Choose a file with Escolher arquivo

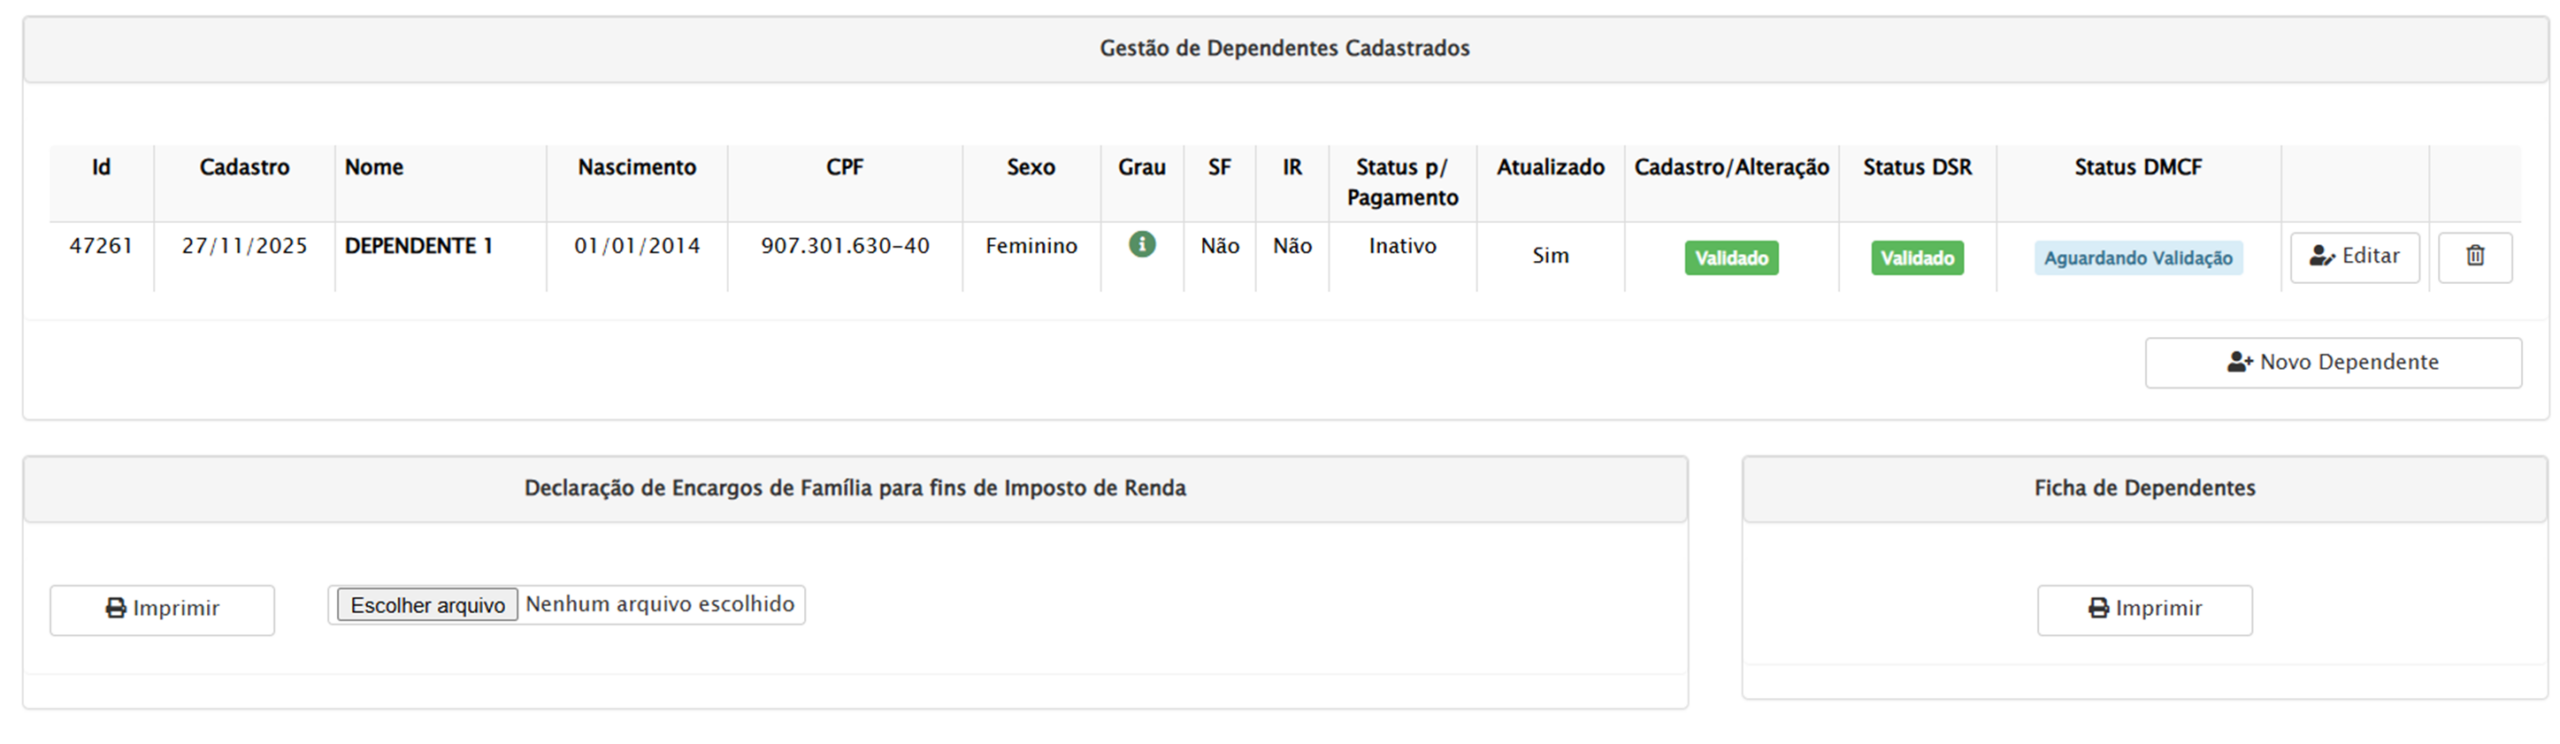point(427,605)
